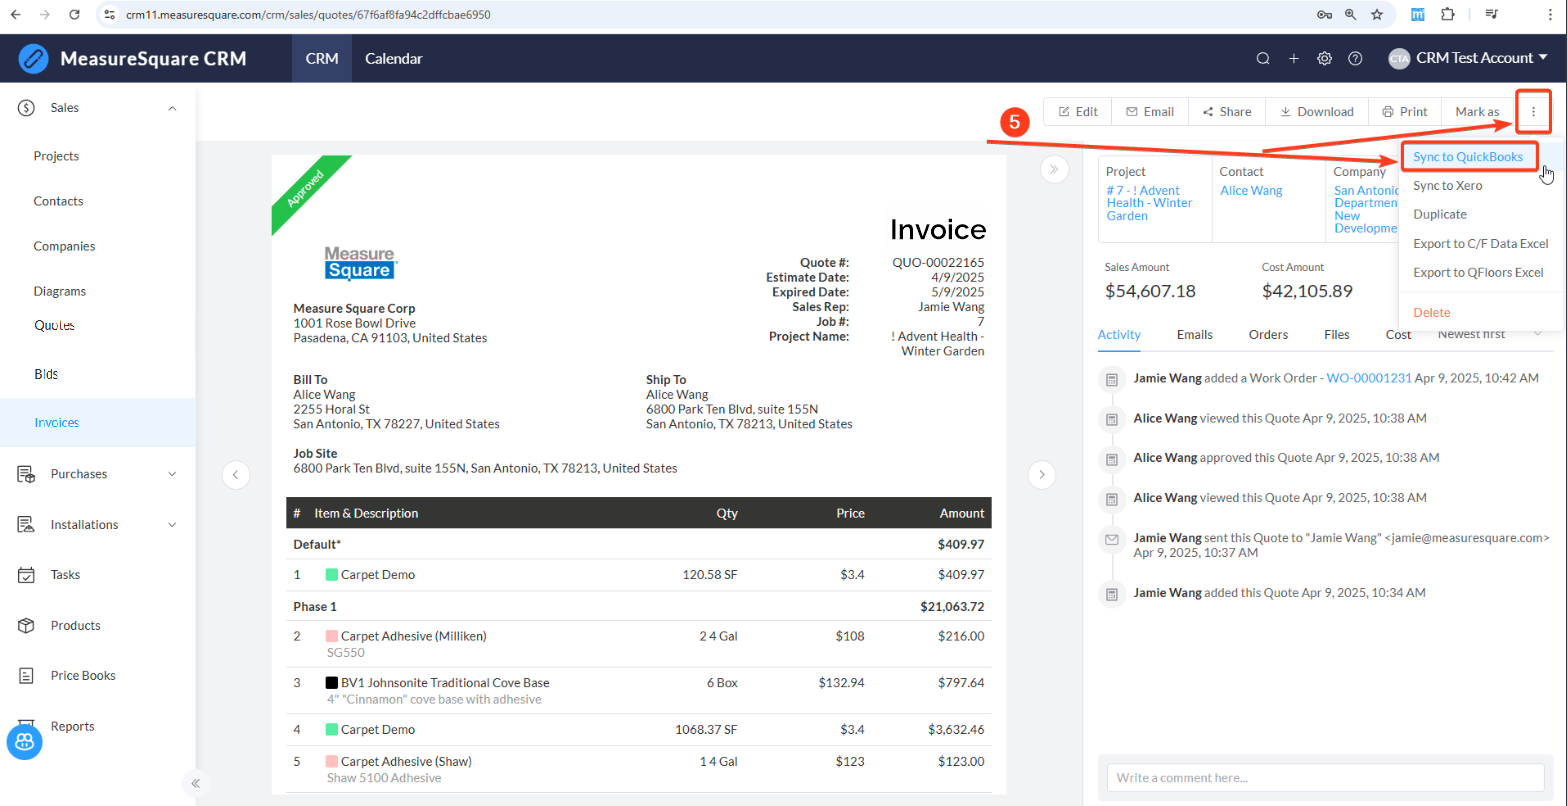This screenshot has height=806, width=1567.
Task: Go to the previous invoice arrow
Action: click(235, 474)
